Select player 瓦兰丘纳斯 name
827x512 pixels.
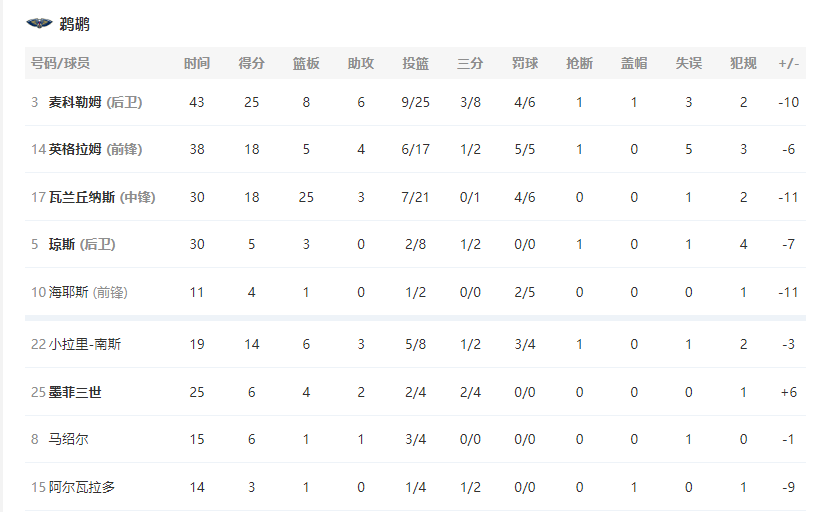tap(82, 197)
